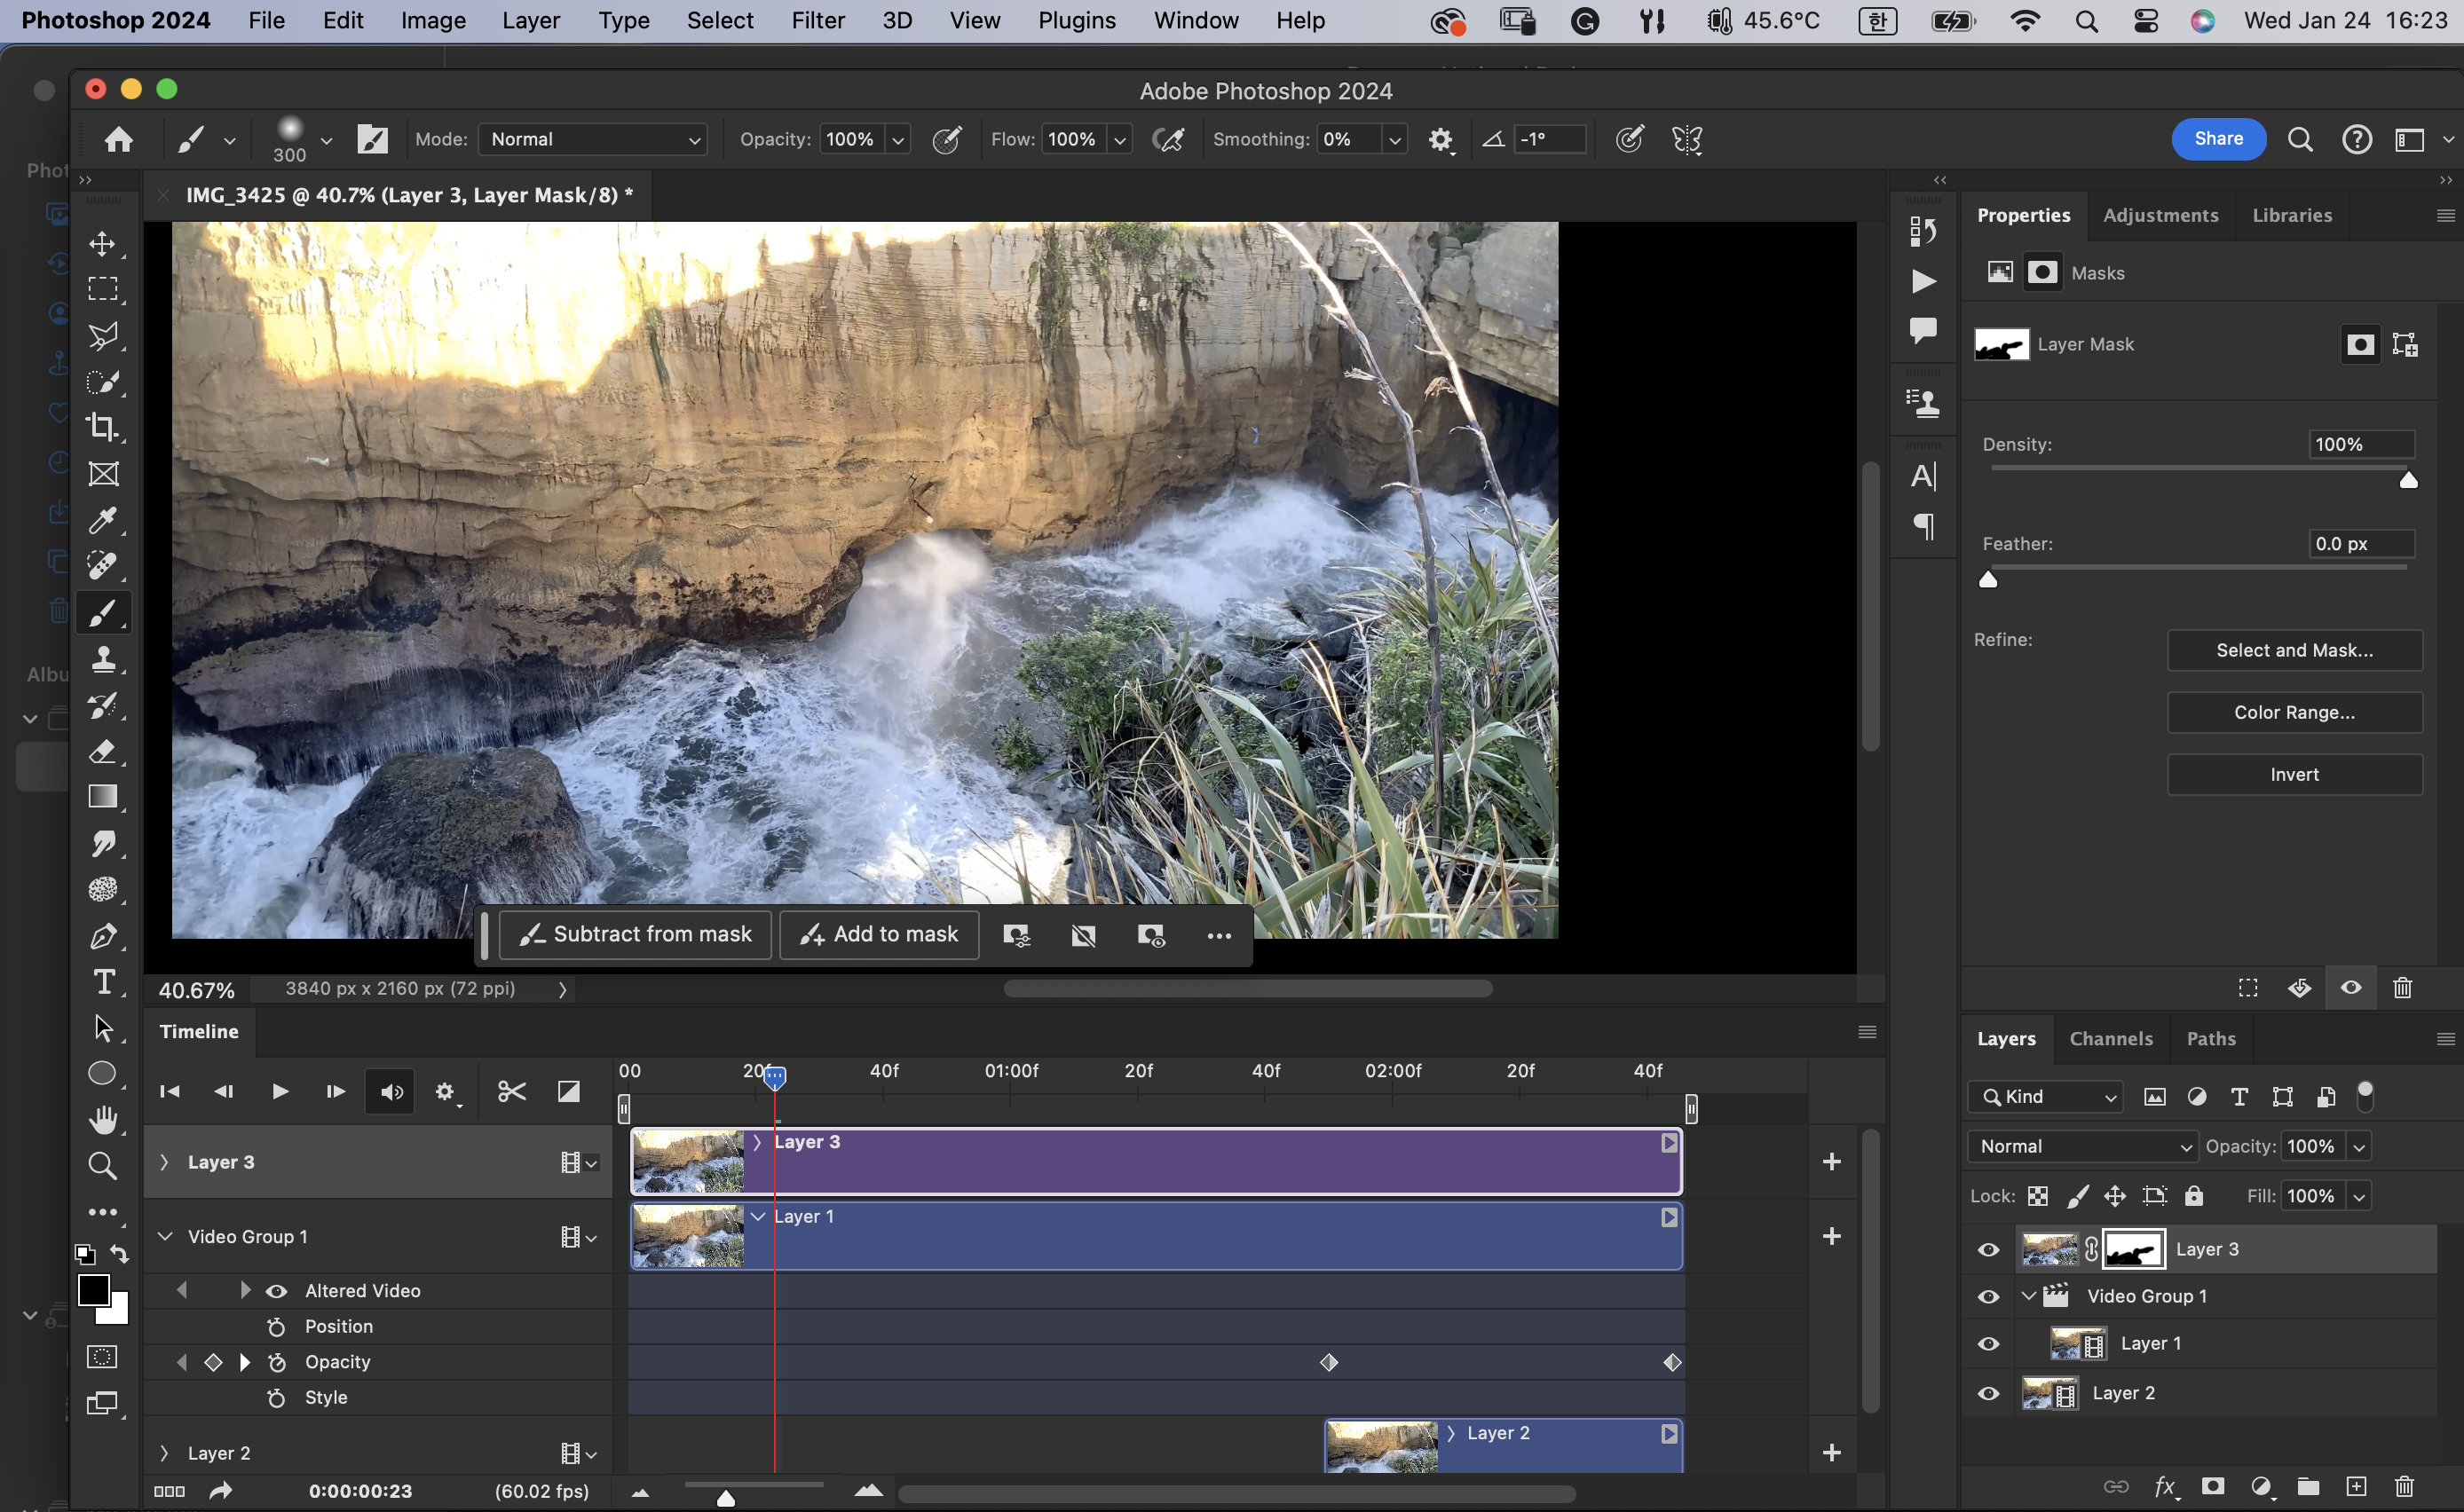Click the split-at-playhead scissors icon

[x=511, y=1091]
